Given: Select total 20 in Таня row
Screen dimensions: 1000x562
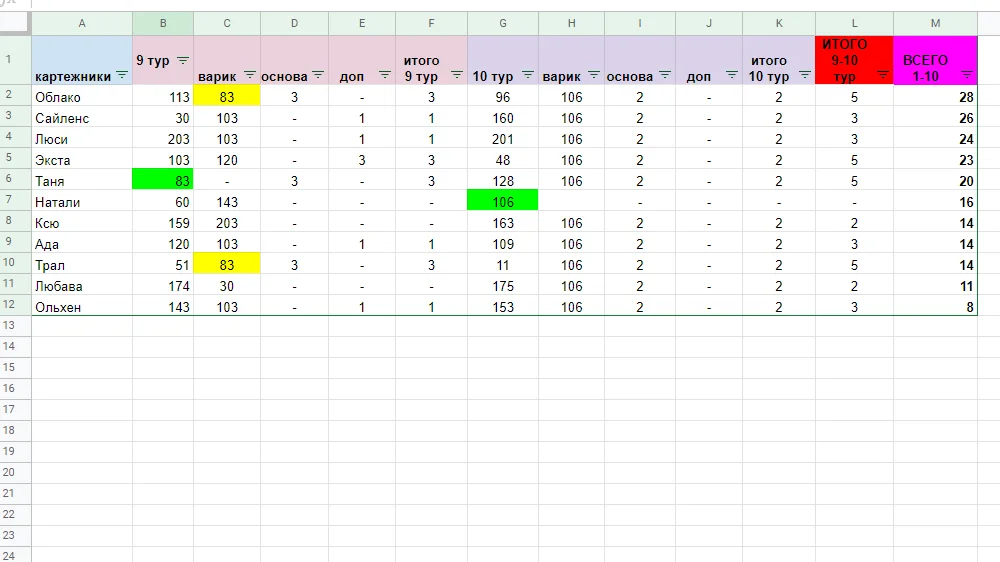Looking at the screenshot, I should (x=935, y=181).
